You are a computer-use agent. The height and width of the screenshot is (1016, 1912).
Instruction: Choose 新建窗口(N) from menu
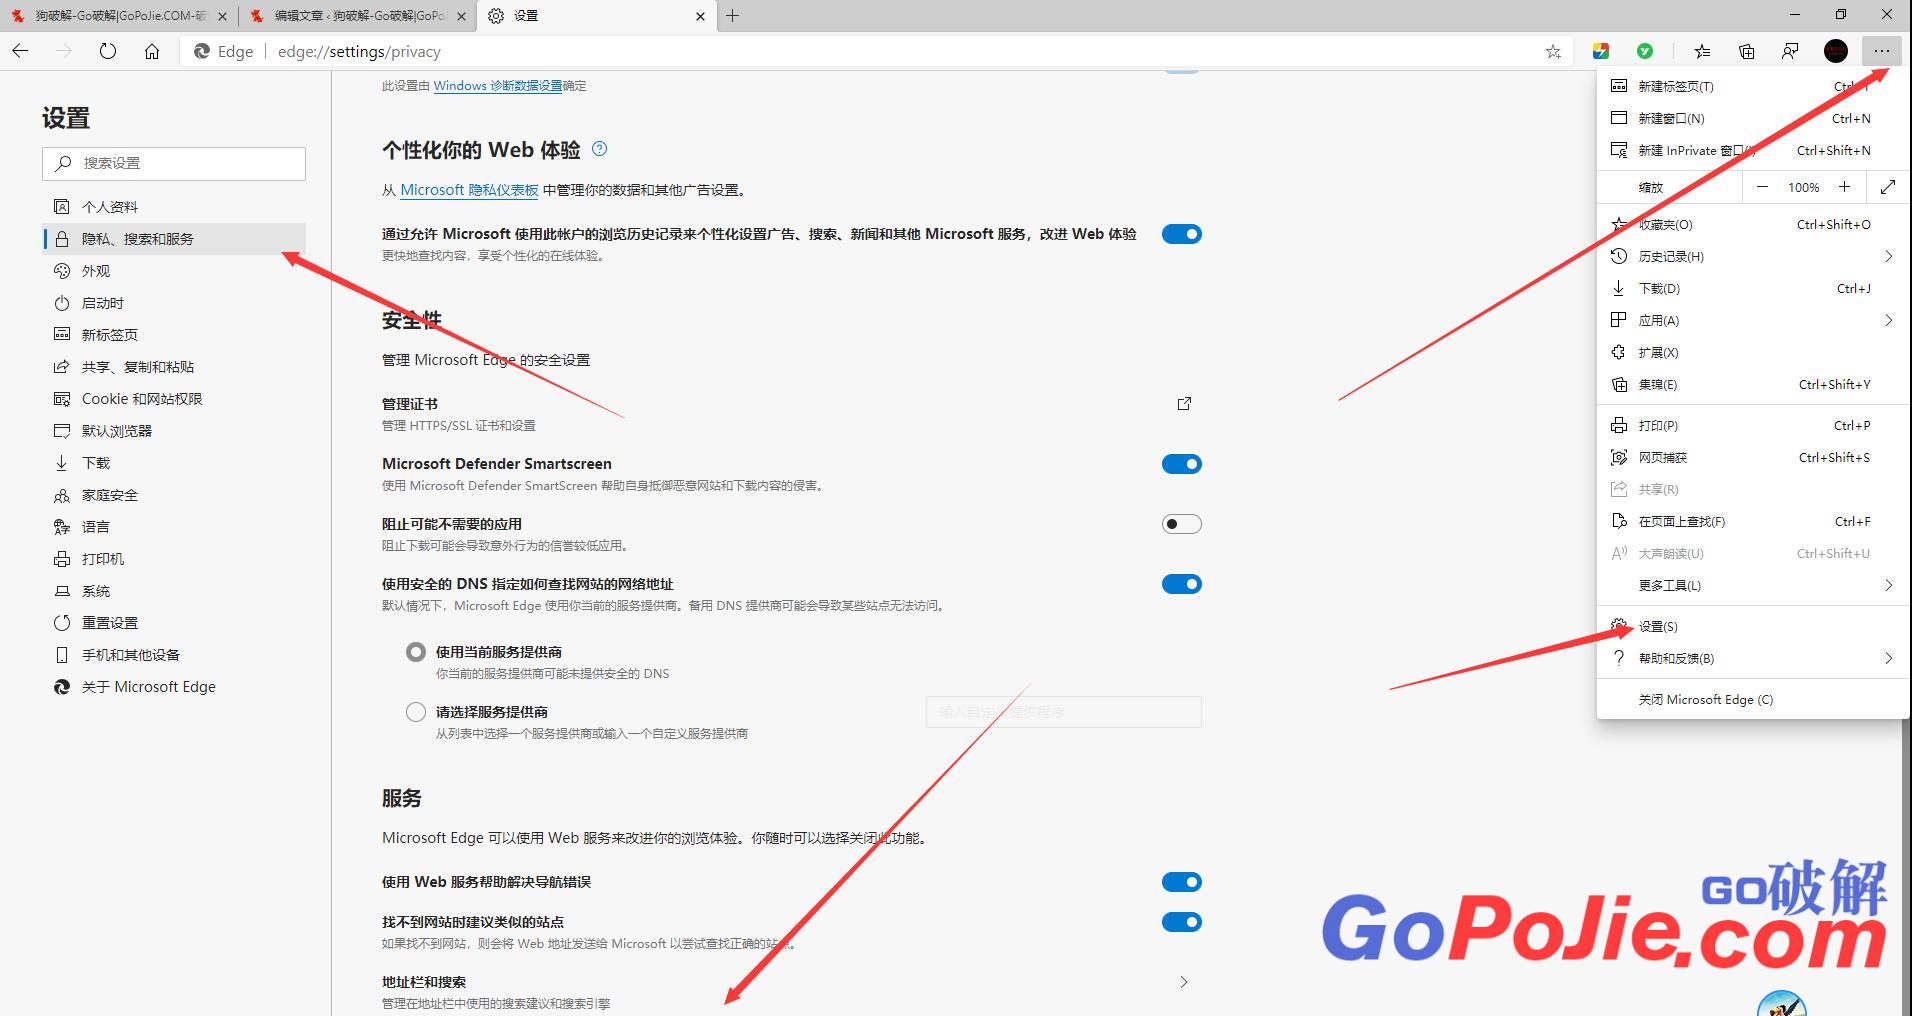[x=1753, y=119]
